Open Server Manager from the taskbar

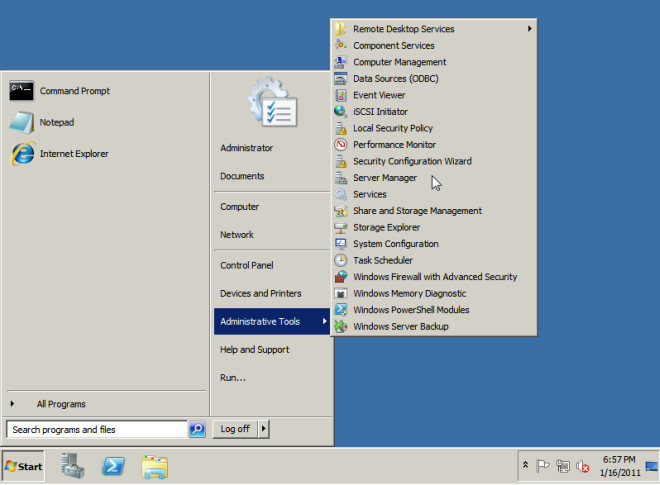(x=73, y=466)
